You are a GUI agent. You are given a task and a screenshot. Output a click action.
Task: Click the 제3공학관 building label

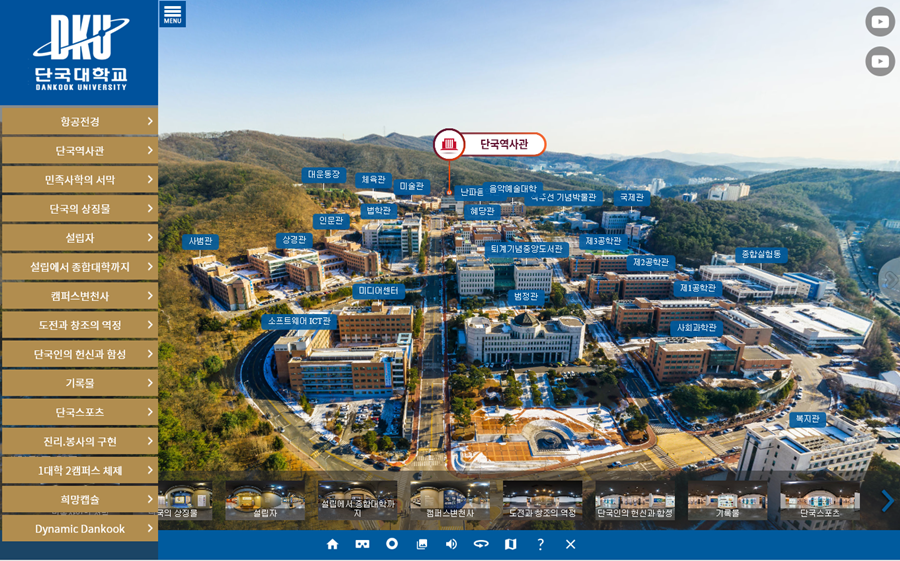[603, 241]
